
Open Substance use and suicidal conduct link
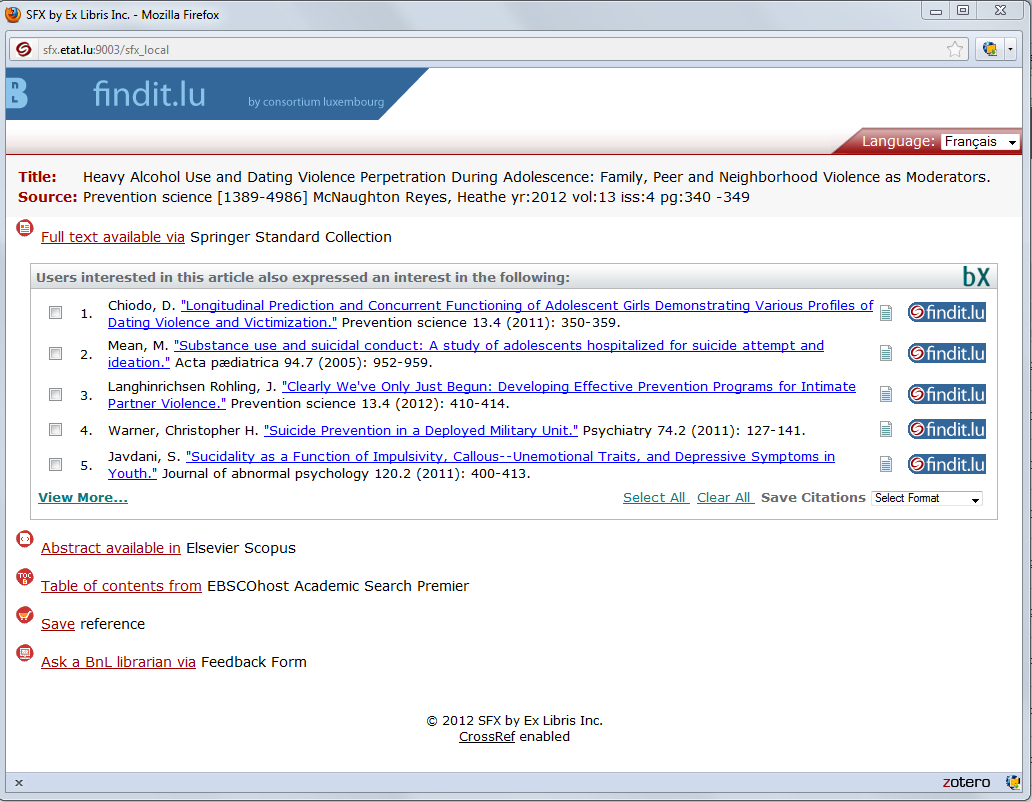point(466,354)
